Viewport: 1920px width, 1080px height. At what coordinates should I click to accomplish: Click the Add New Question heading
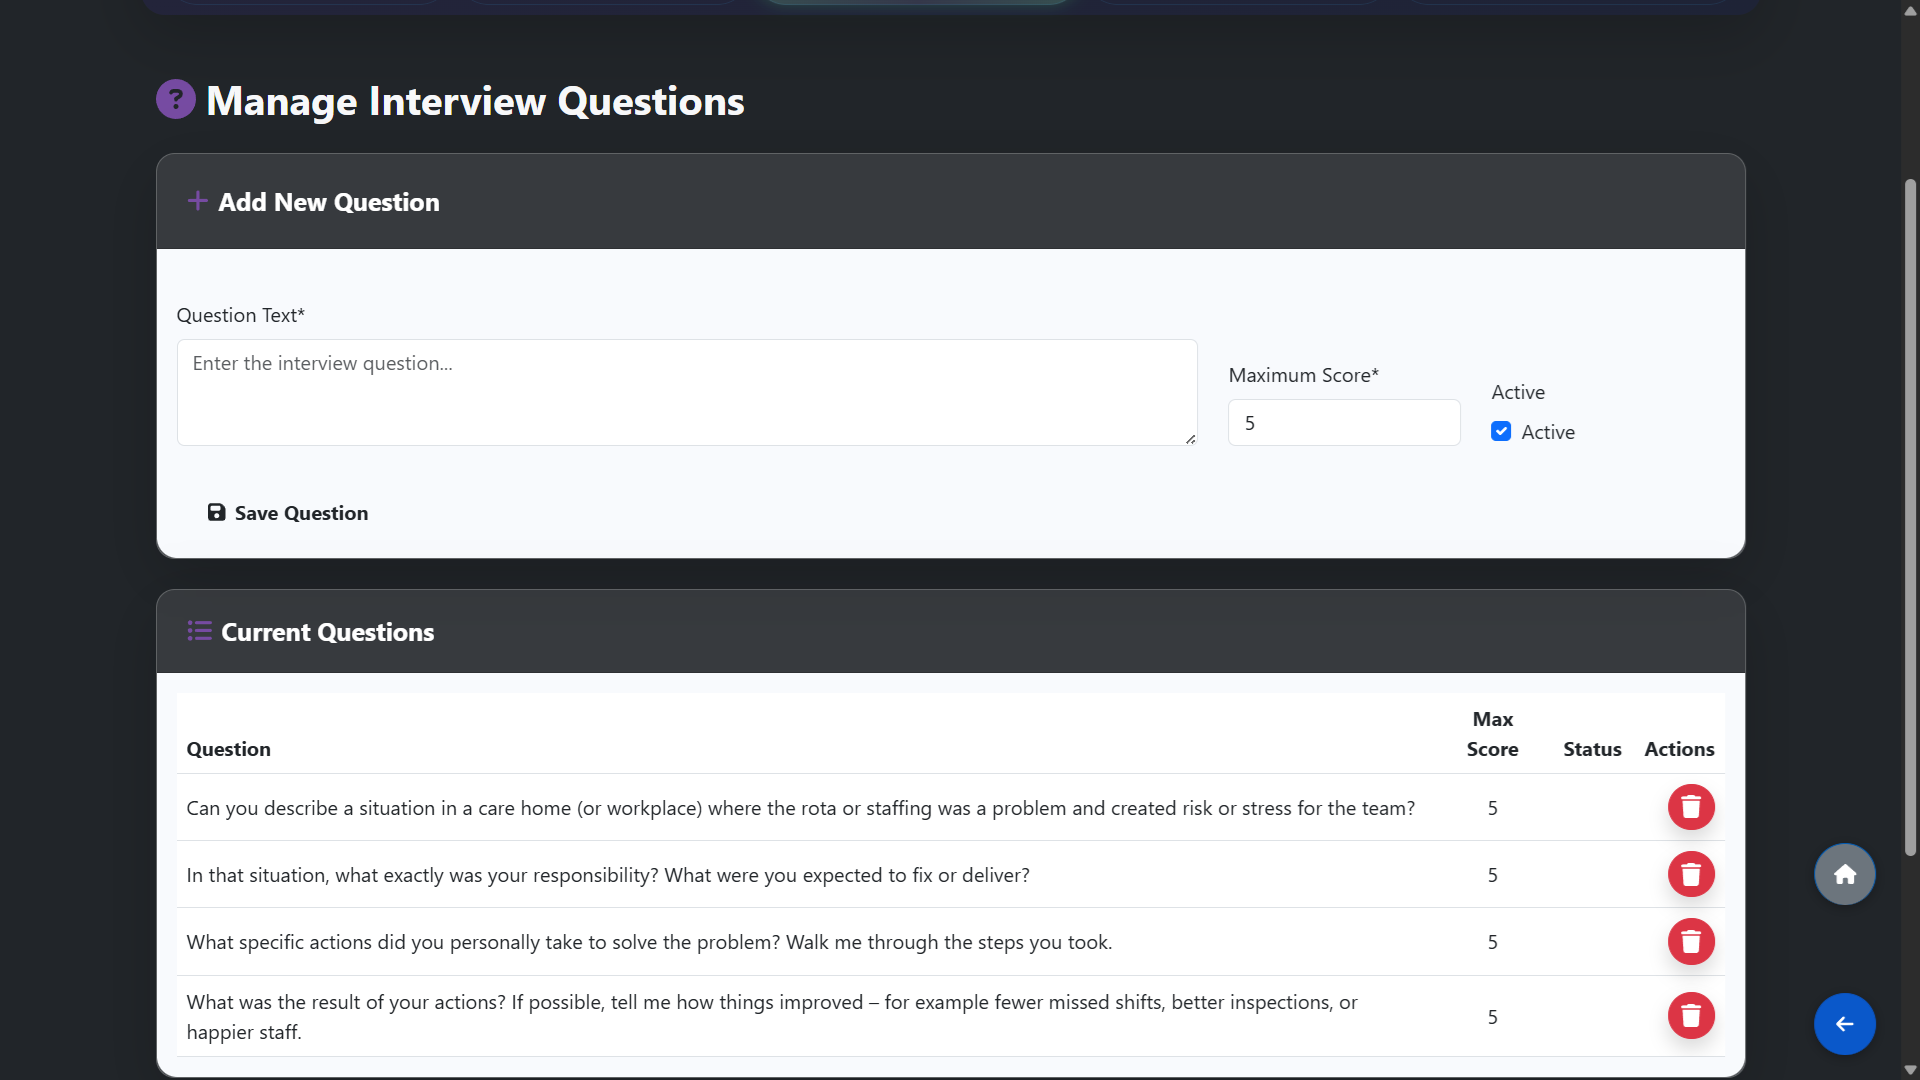click(x=329, y=202)
